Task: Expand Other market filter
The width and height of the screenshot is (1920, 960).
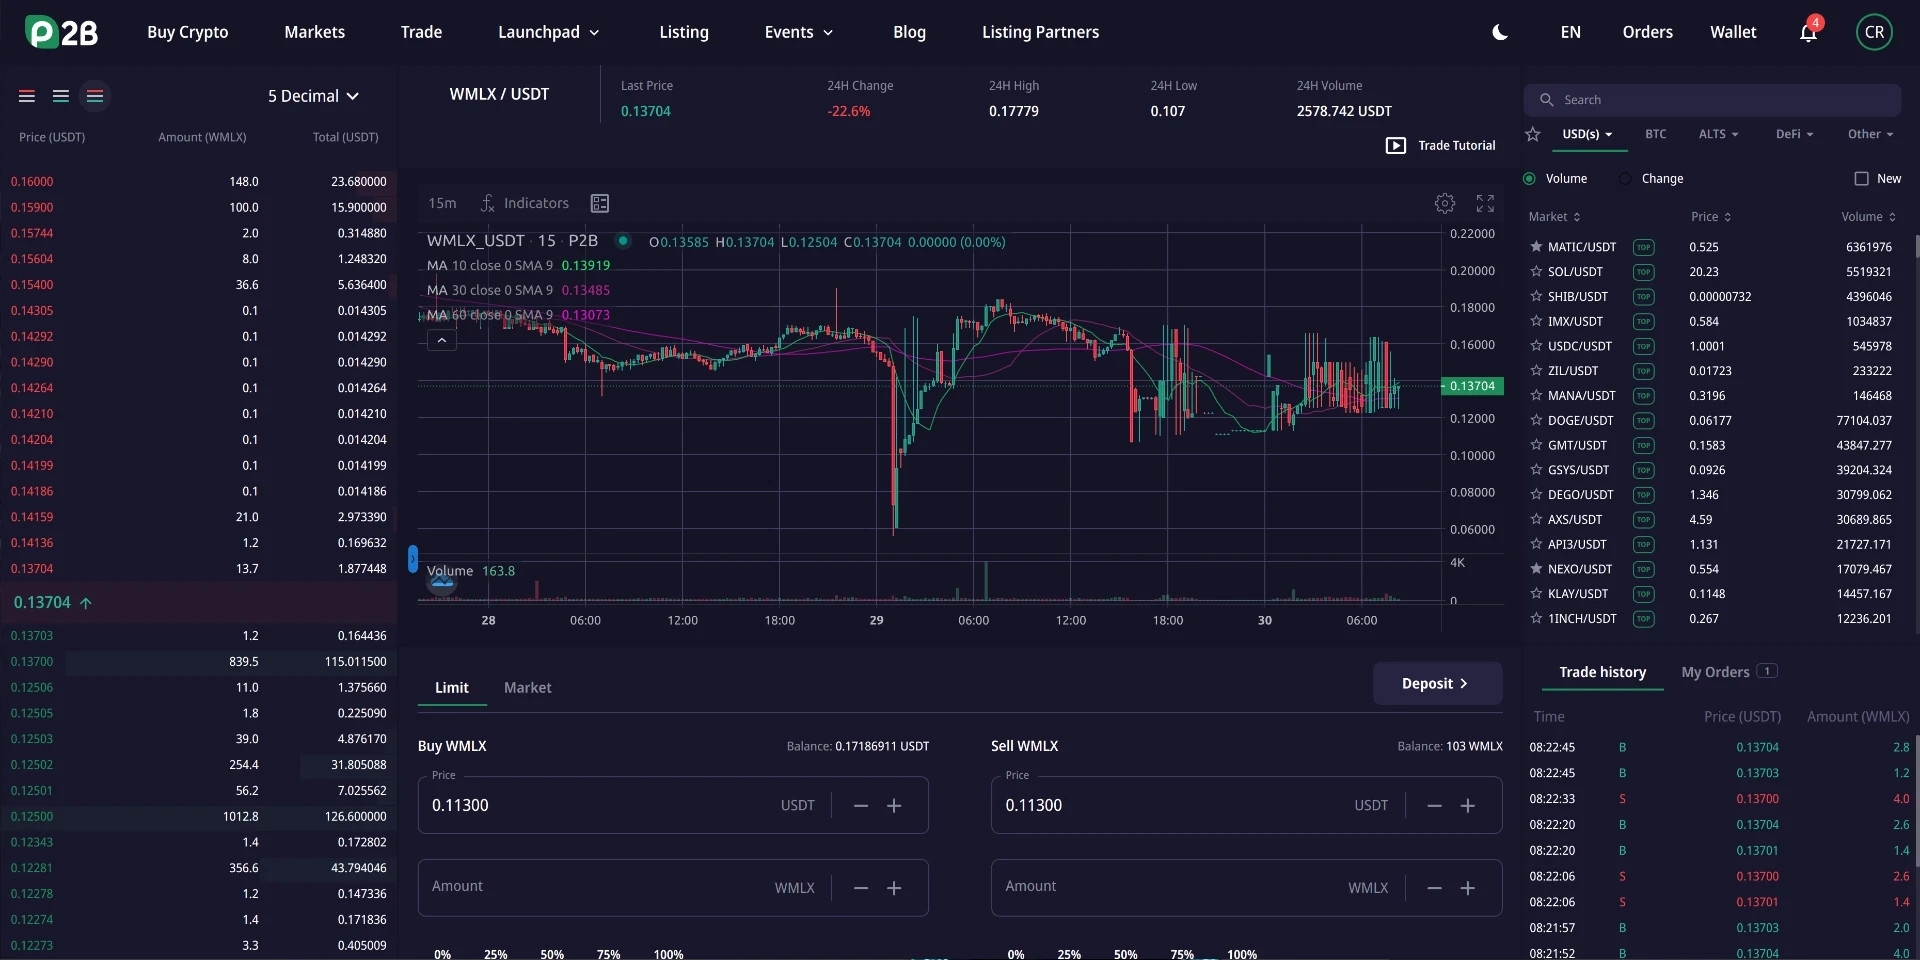Action: click(x=1871, y=134)
